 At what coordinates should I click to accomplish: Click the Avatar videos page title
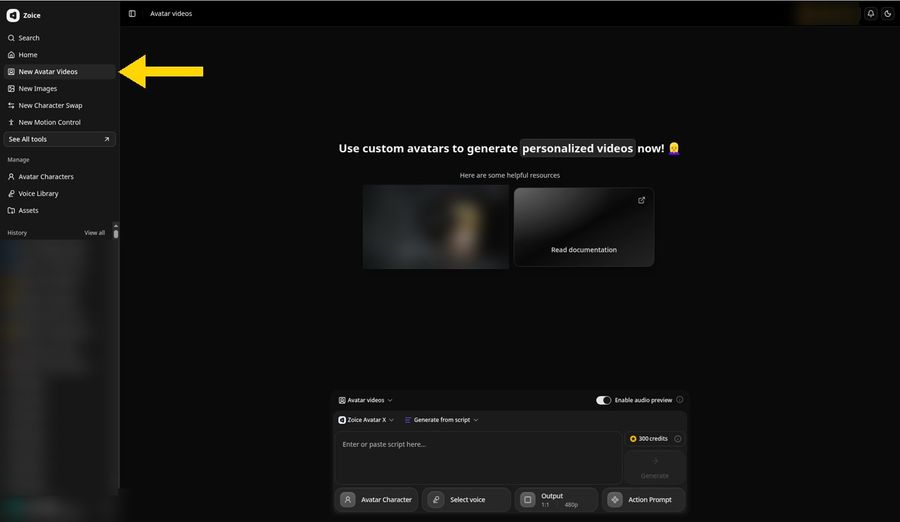171,14
